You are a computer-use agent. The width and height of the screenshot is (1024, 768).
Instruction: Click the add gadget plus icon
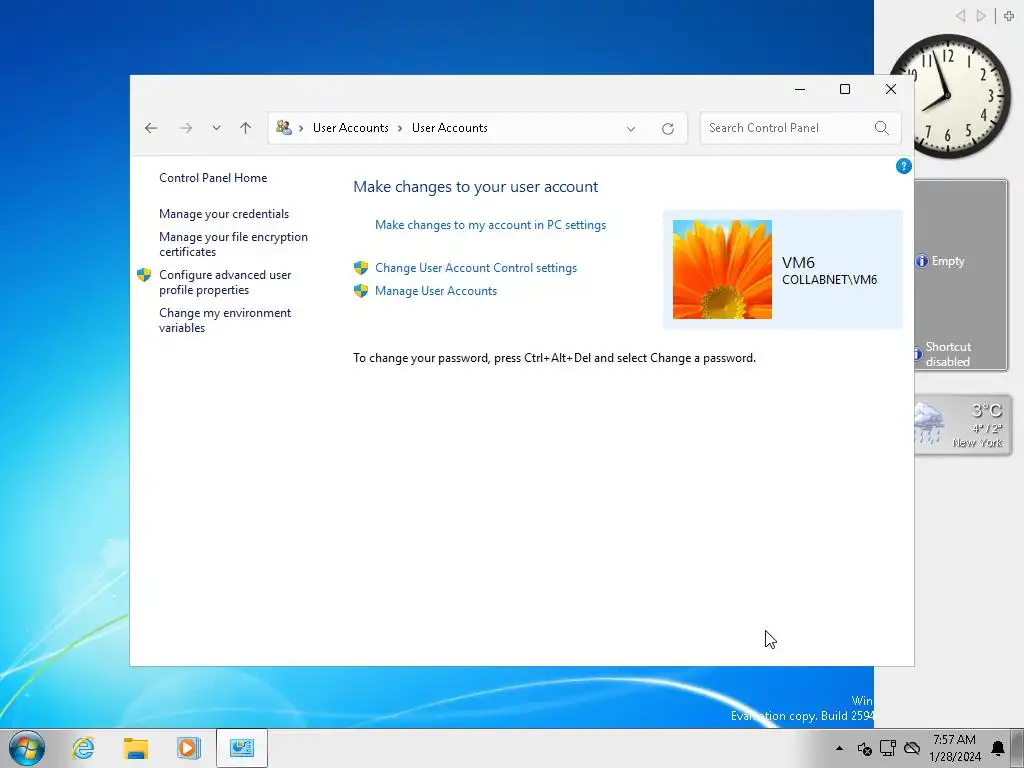pyautogui.click(x=1009, y=16)
